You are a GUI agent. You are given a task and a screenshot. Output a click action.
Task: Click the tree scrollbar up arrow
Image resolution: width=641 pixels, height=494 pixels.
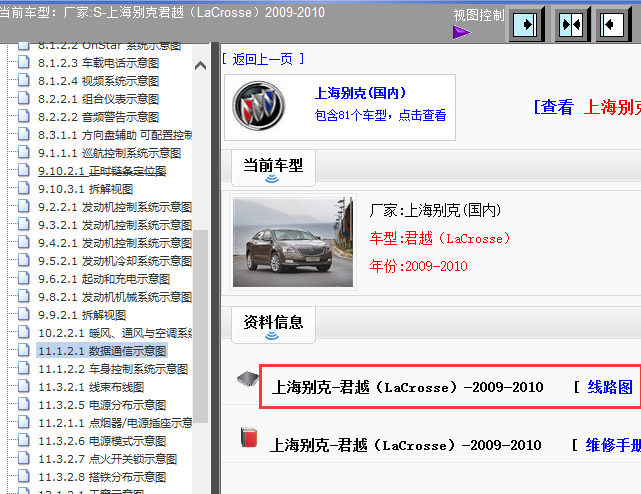[200, 65]
